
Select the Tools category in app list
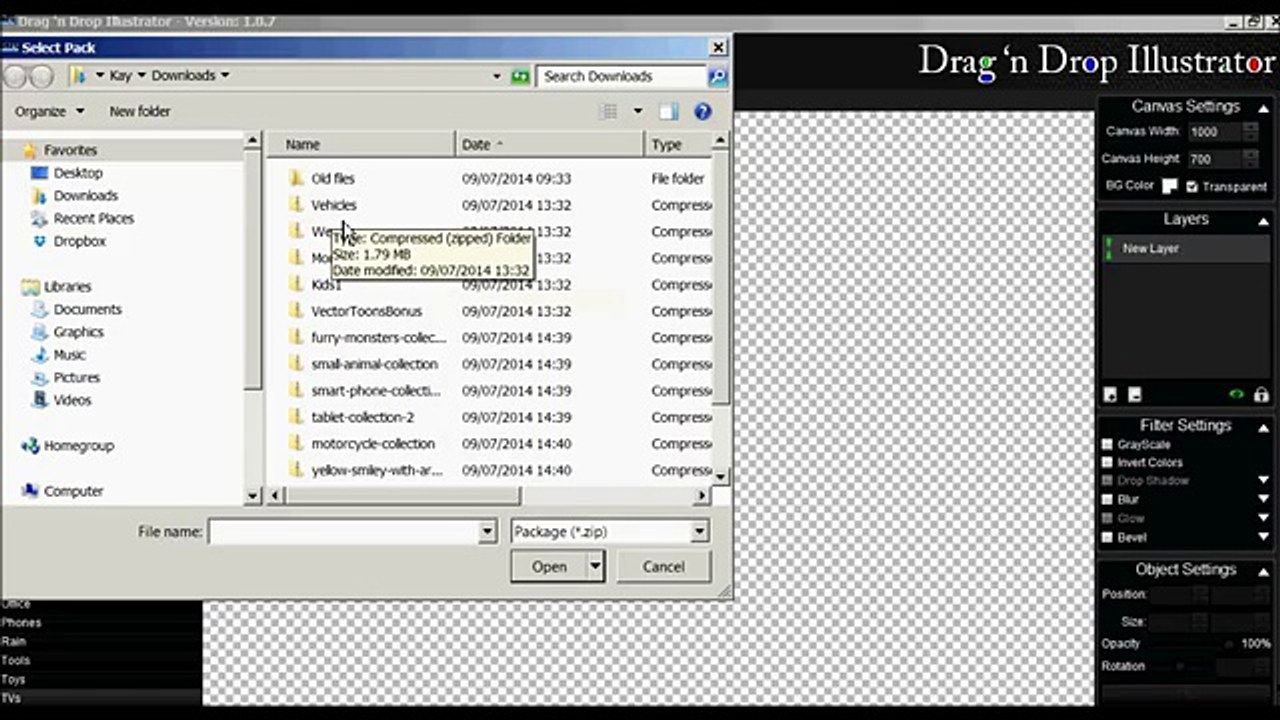[x=15, y=661]
